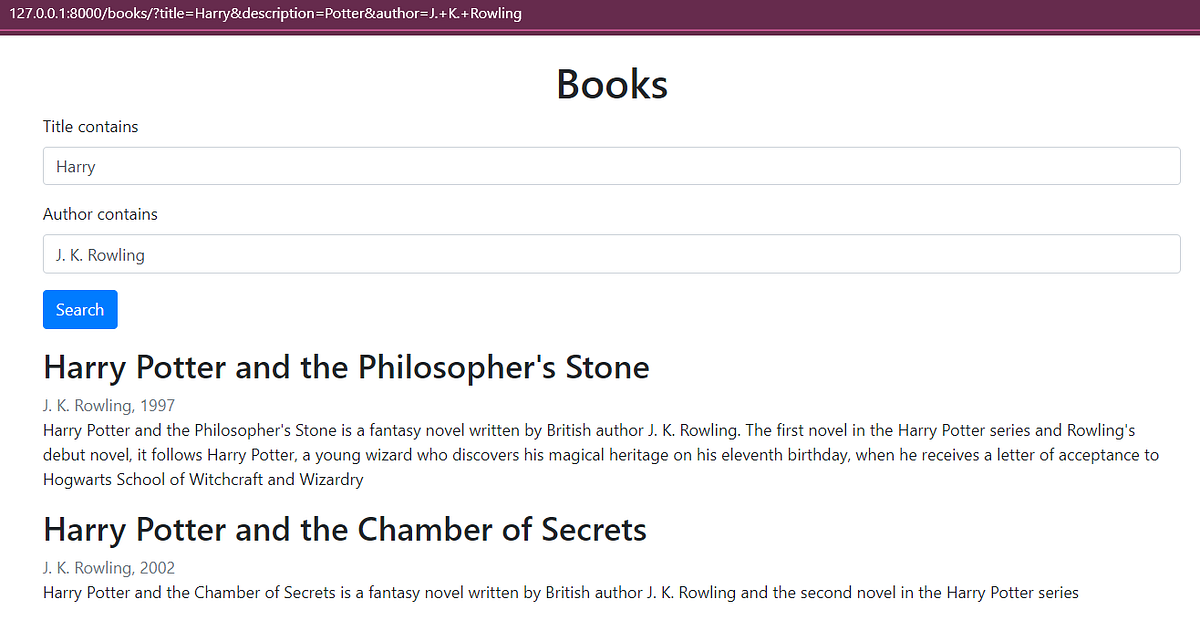Click the heading Harry Potter and the Chamber of Secrets
The image size is (1200, 630).
344,529
